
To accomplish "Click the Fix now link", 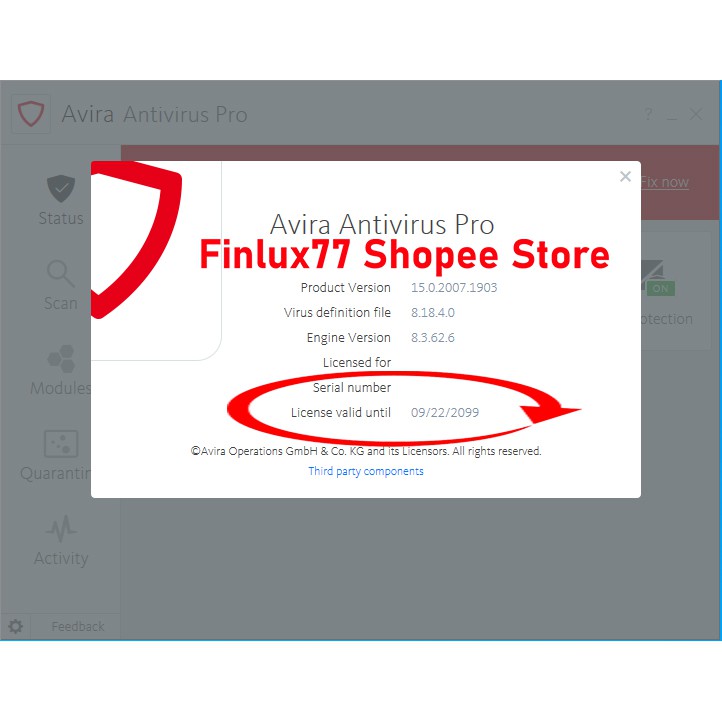I will [664, 182].
